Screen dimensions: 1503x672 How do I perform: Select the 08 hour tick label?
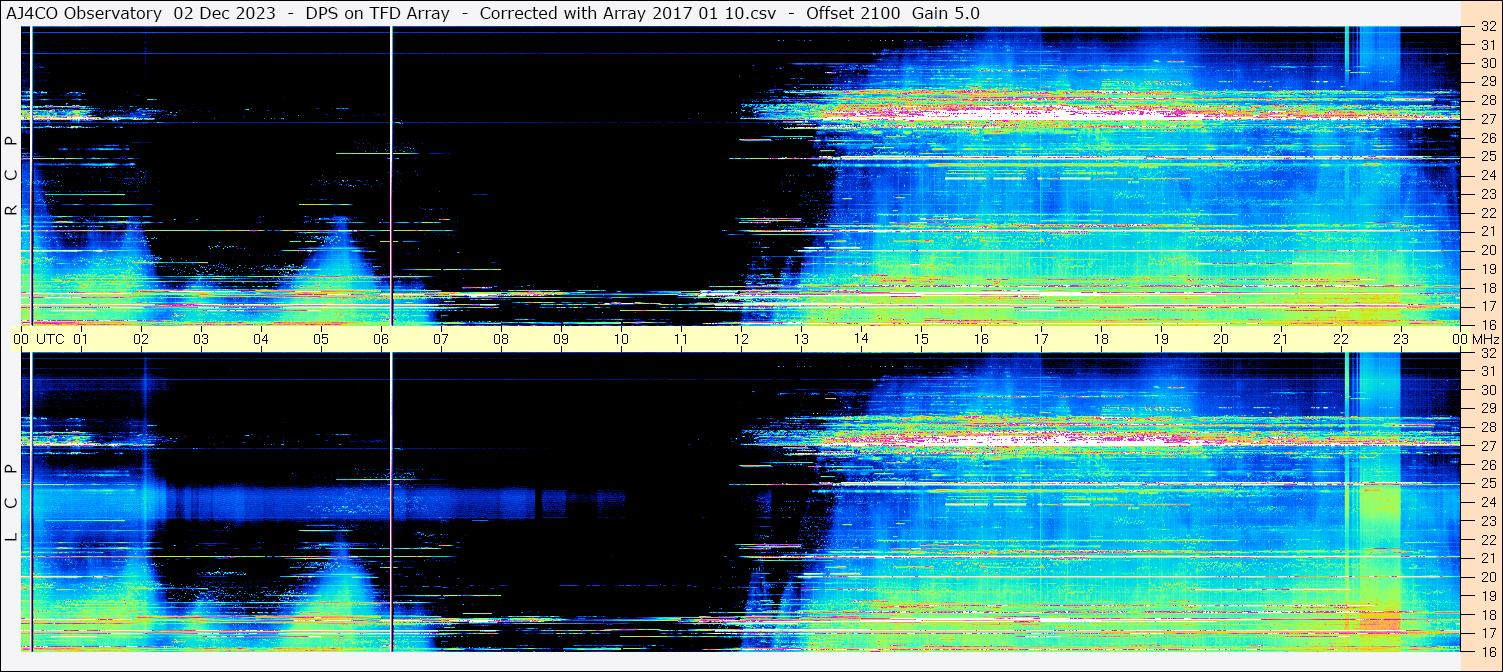[501, 339]
